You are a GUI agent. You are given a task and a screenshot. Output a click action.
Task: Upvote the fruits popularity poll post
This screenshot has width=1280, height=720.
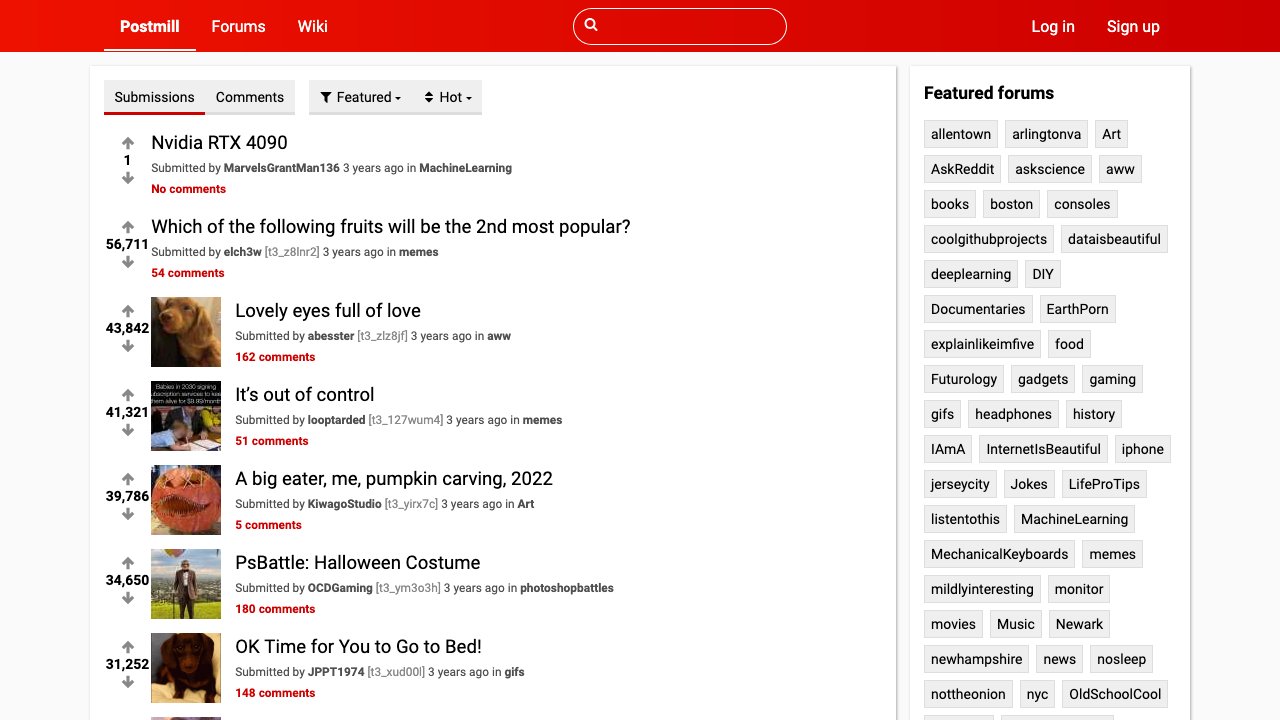point(128,227)
